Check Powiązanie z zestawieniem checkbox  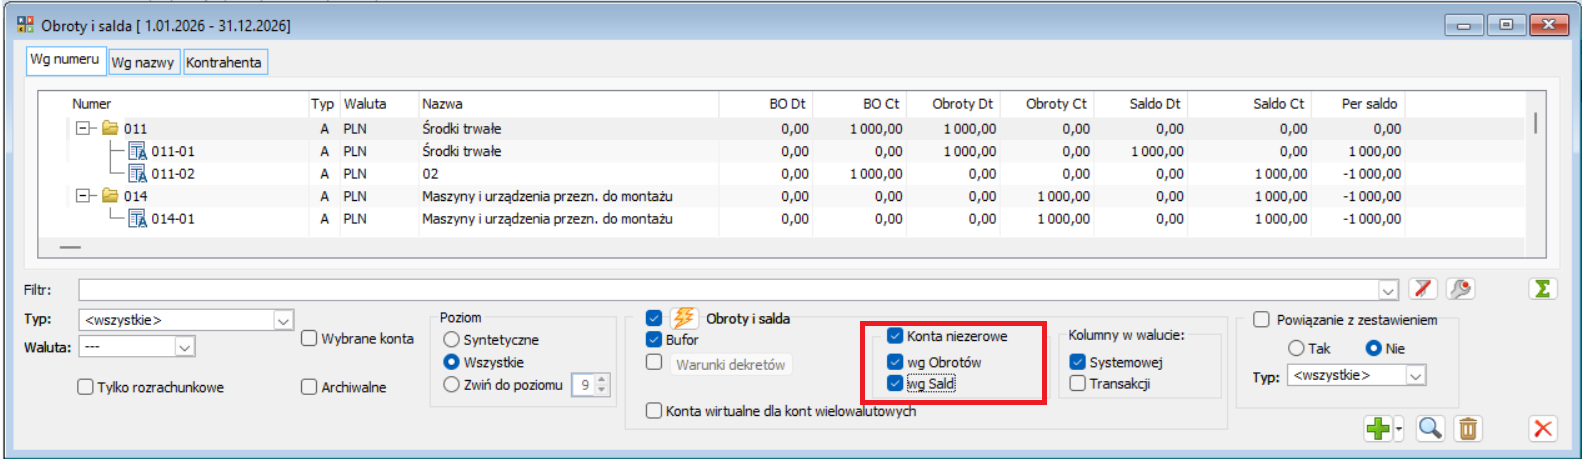point(1261,320)
